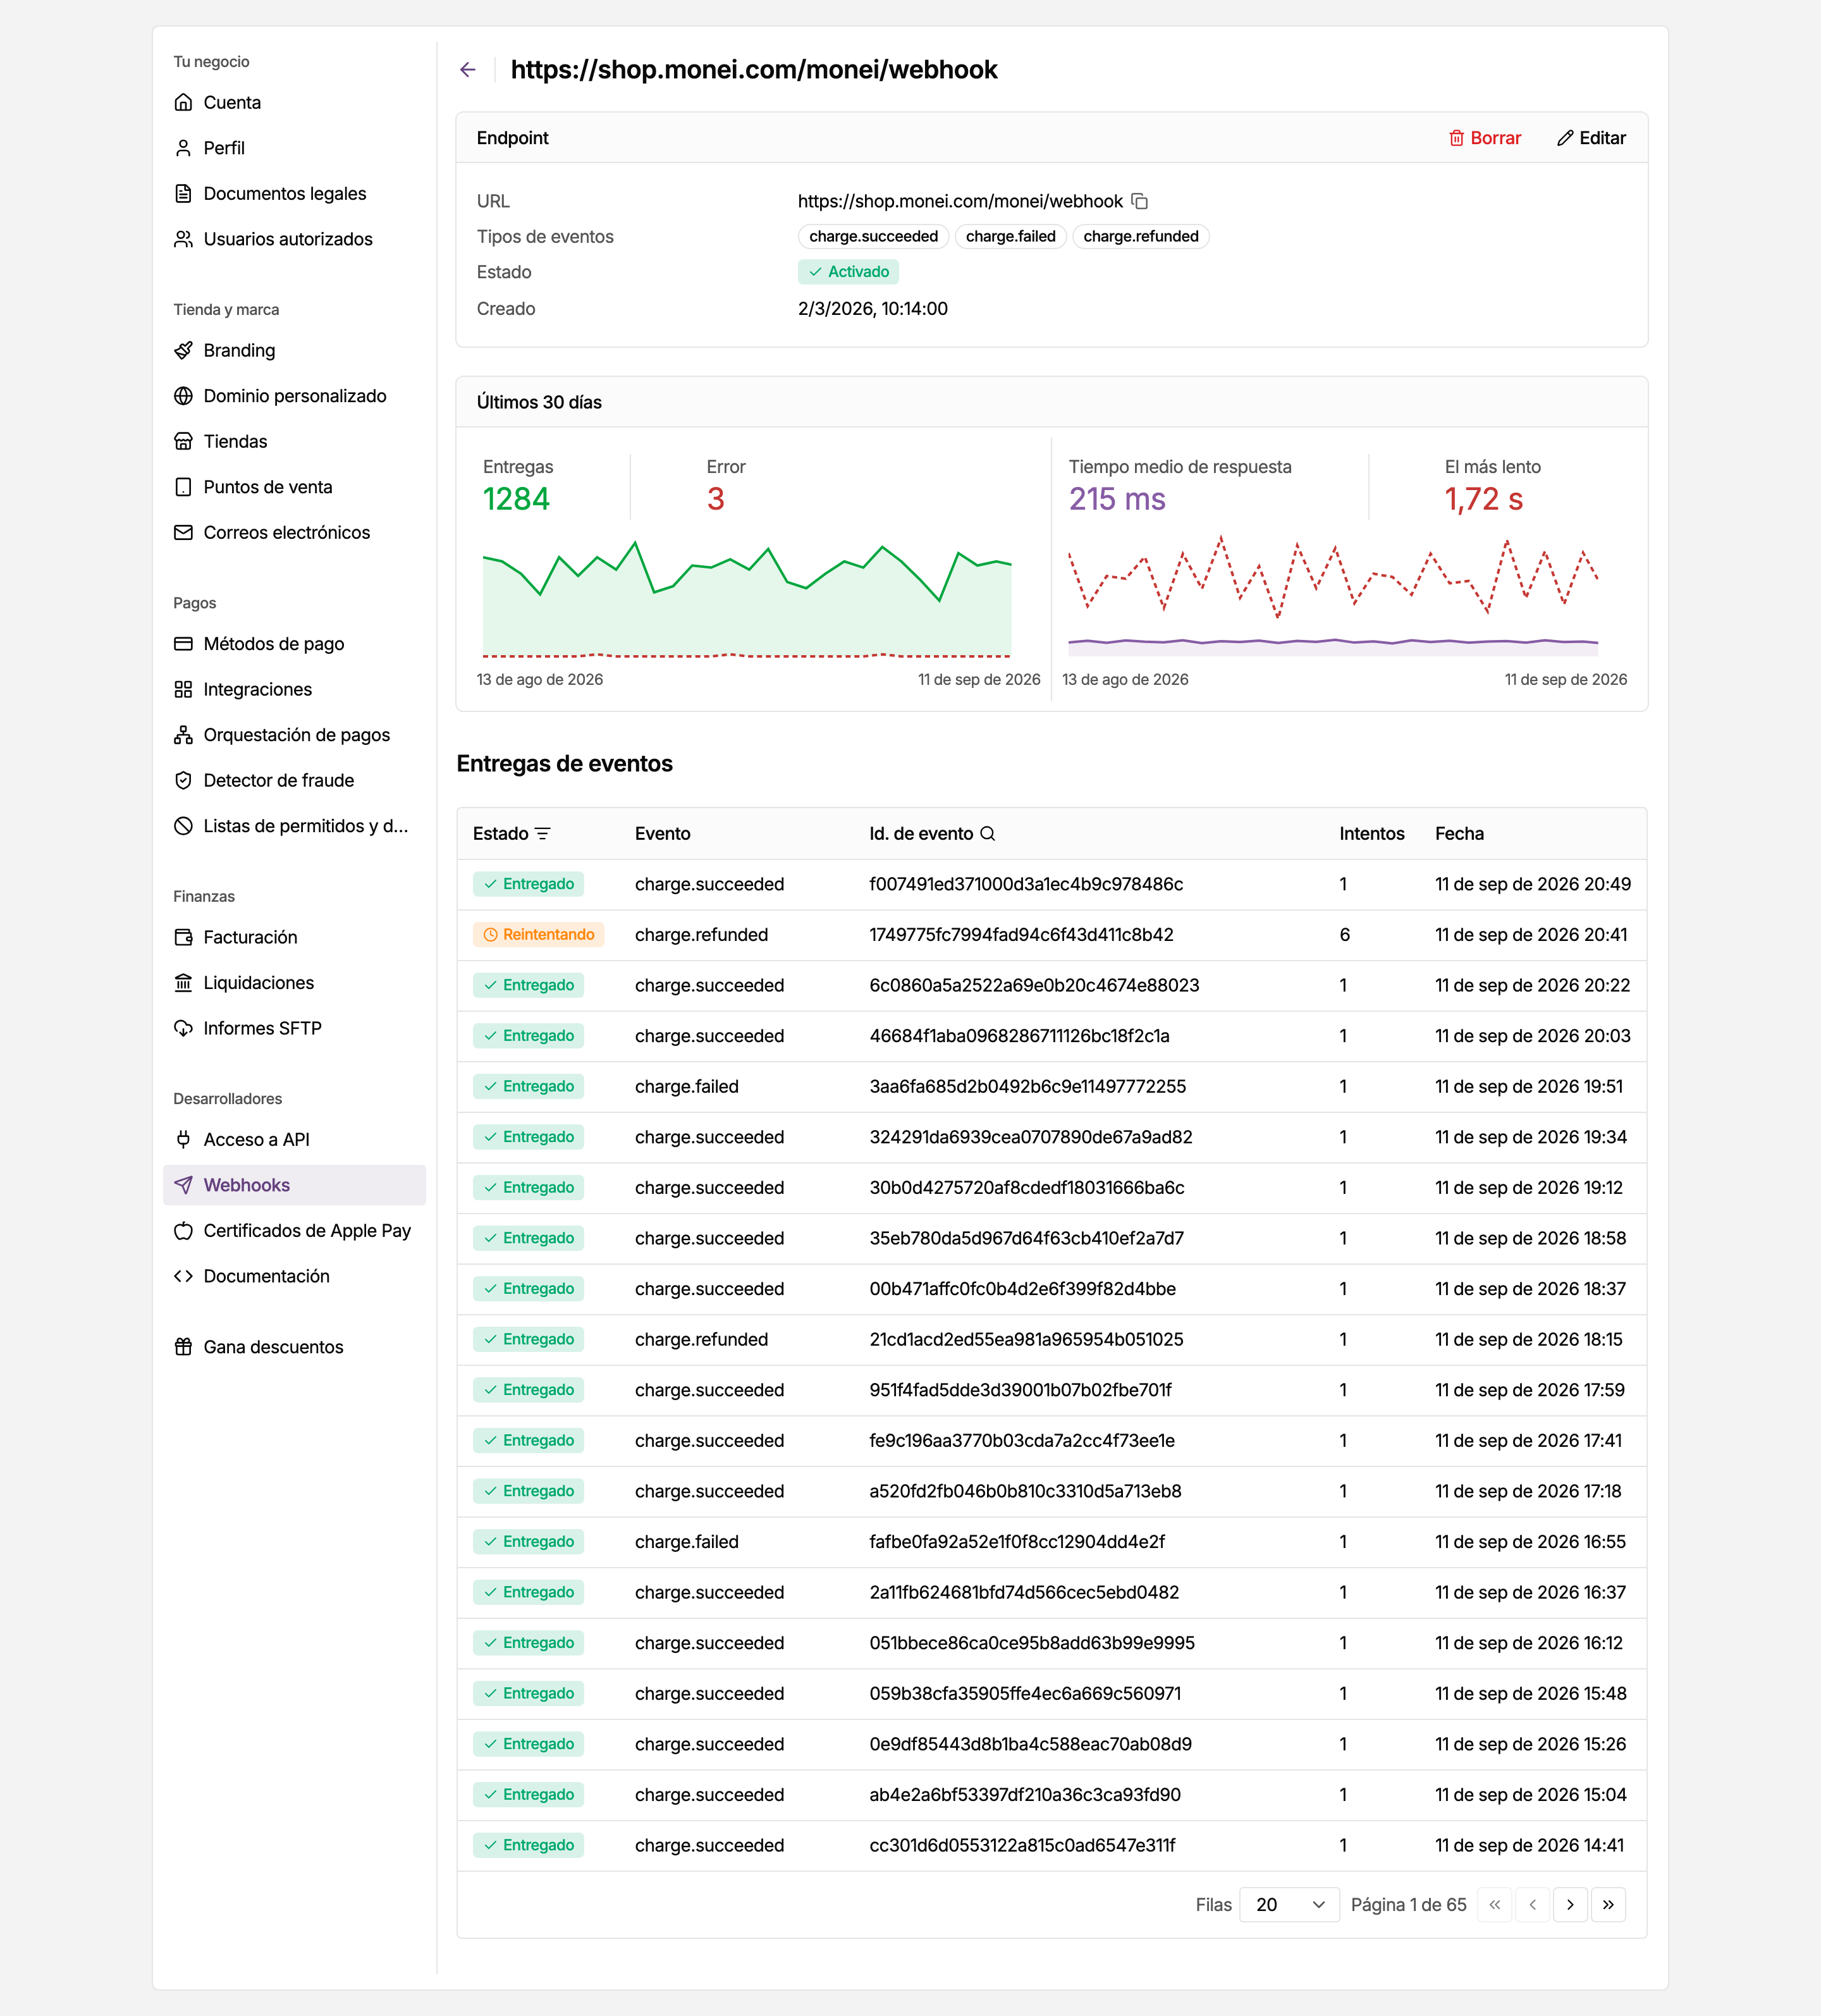The height and width of the screenshot is (2016, 1821).
Task: Click the Gana descuentos gift icon
Action: pos(183,1347)
